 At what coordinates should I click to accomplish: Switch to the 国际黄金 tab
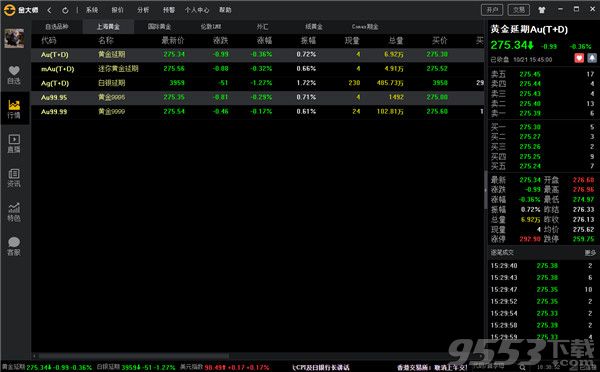pyautogui.click(x=159, y=26)
